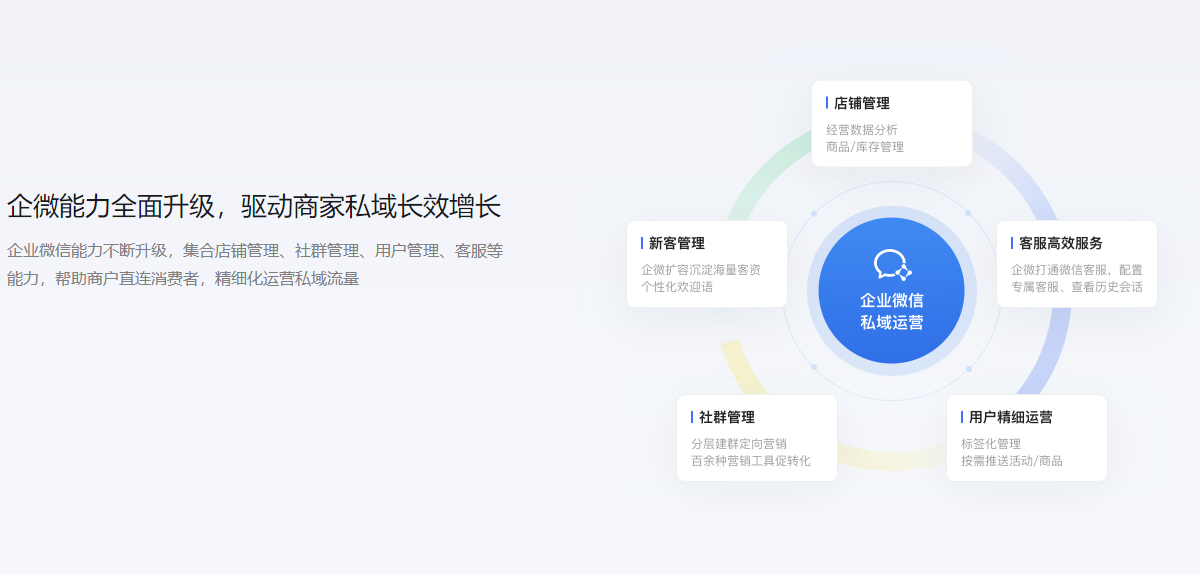Image resolution: width=1200 pixels, height=574 pixels.
Task: Click description line starting 企业微信能力不断升级
Action: pos(255,251)
